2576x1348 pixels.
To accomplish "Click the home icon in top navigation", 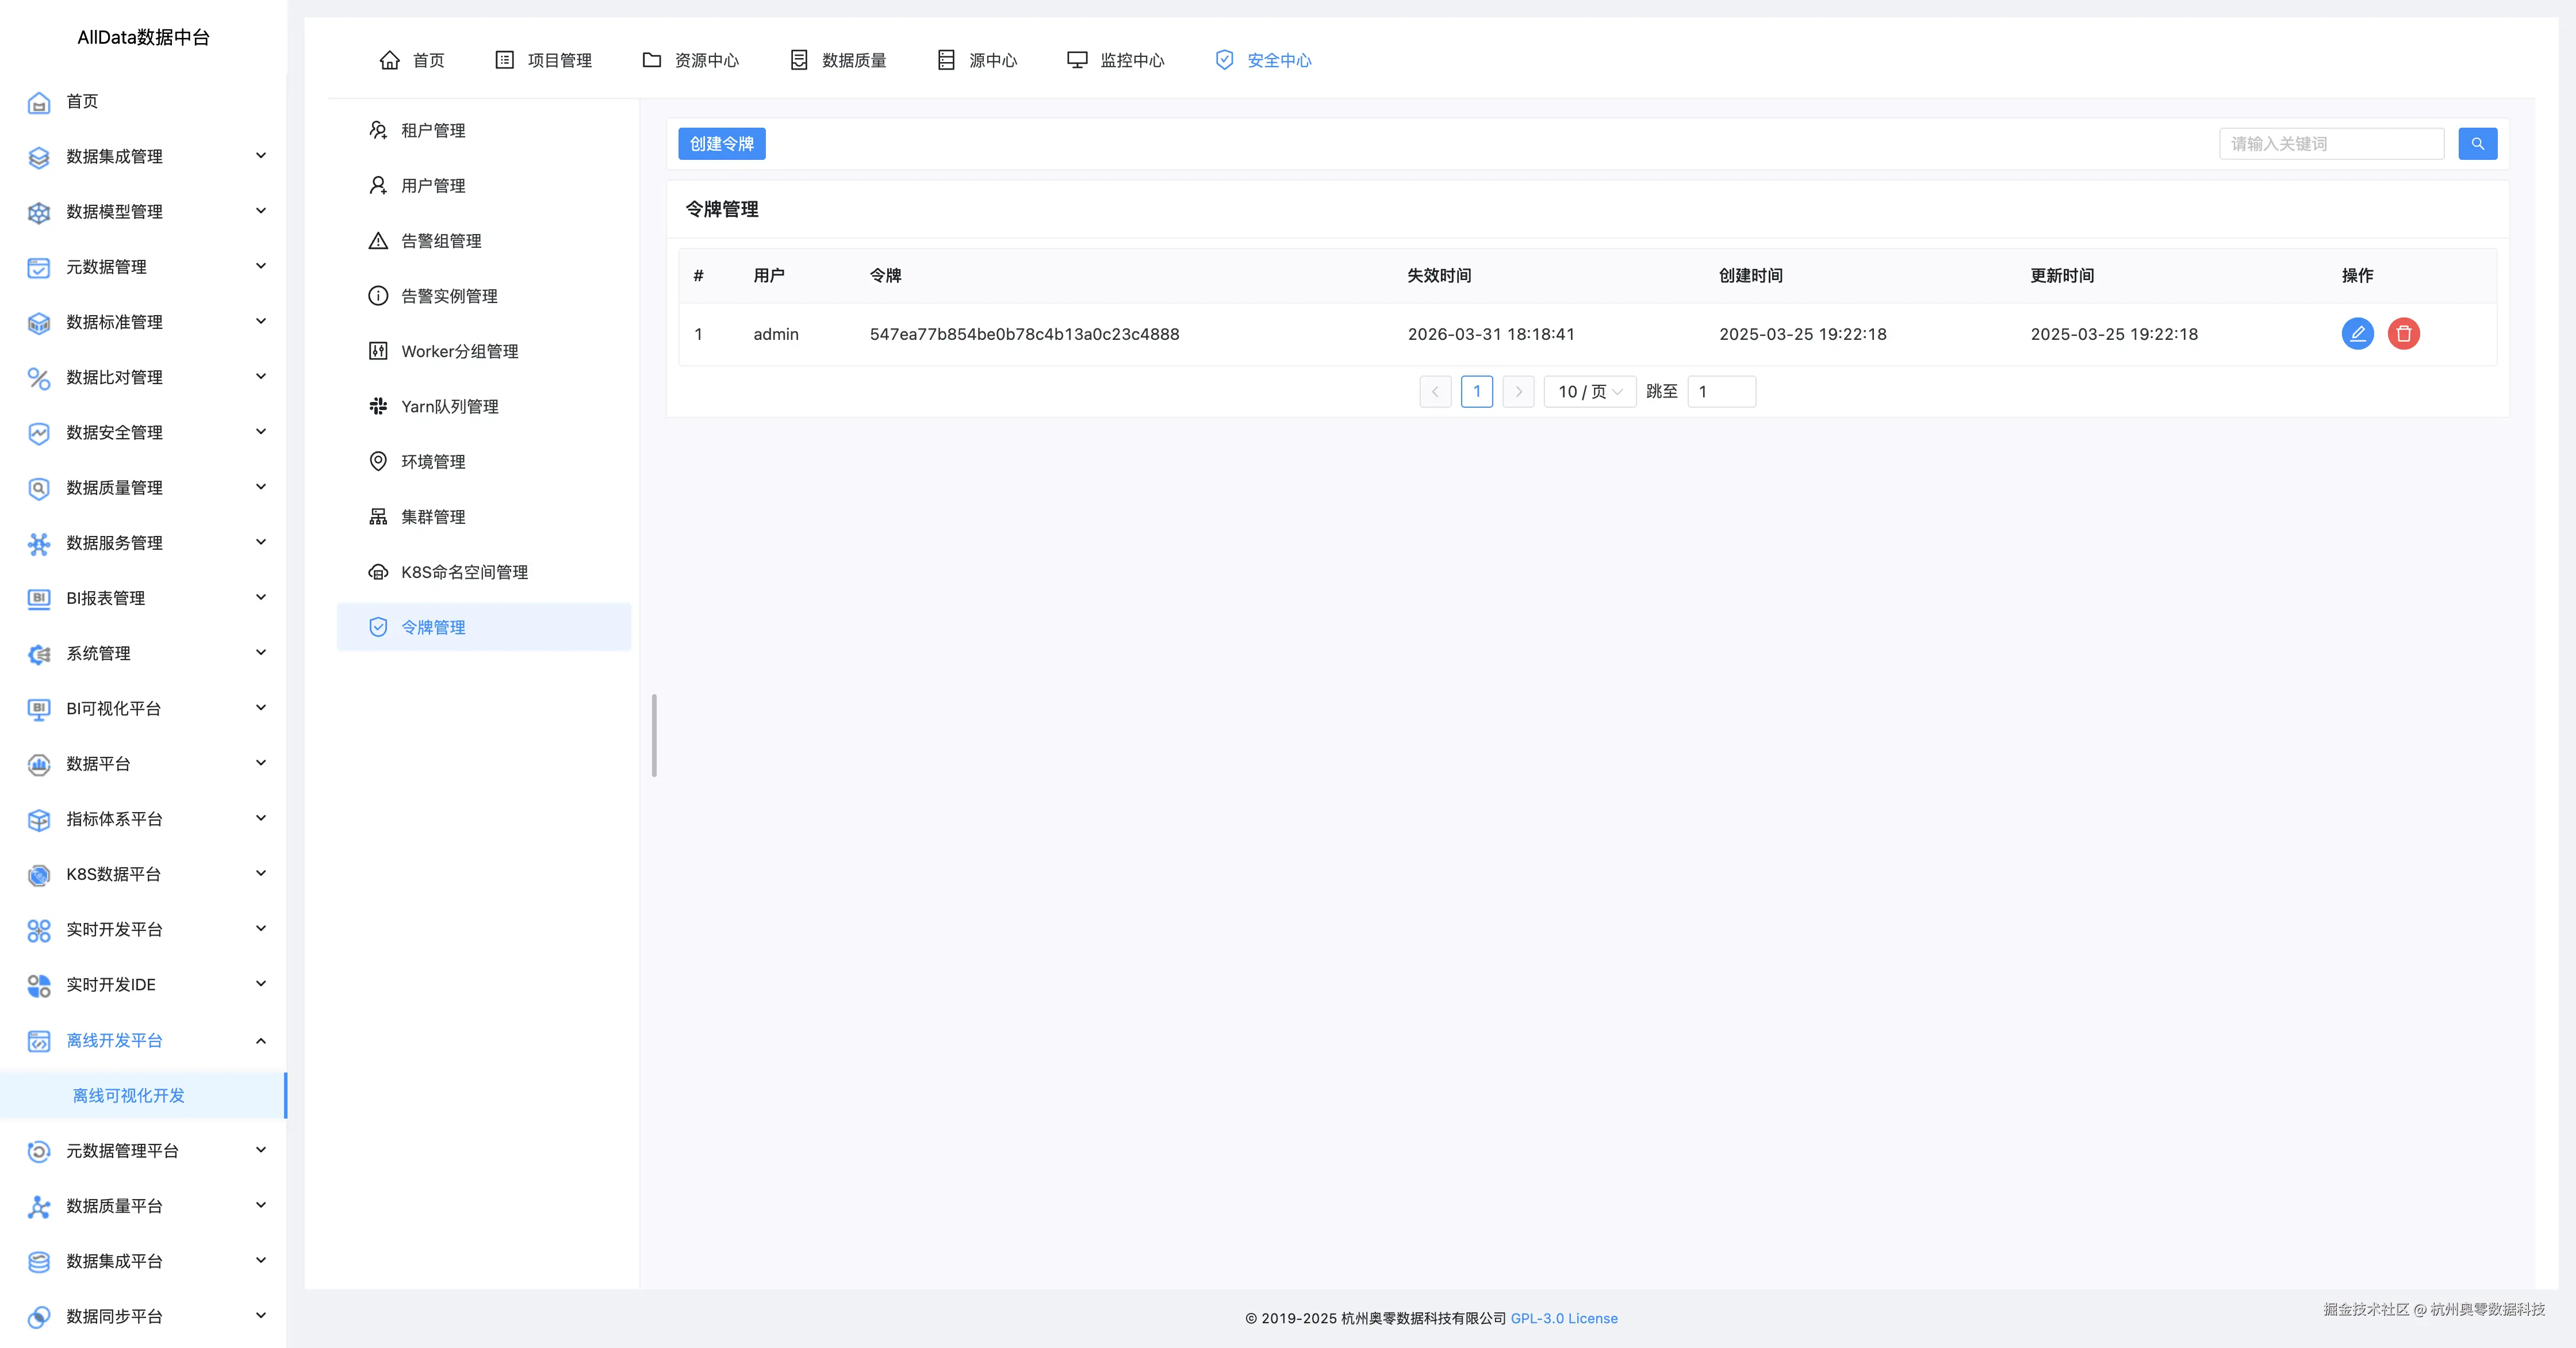I will click(390, 60).
